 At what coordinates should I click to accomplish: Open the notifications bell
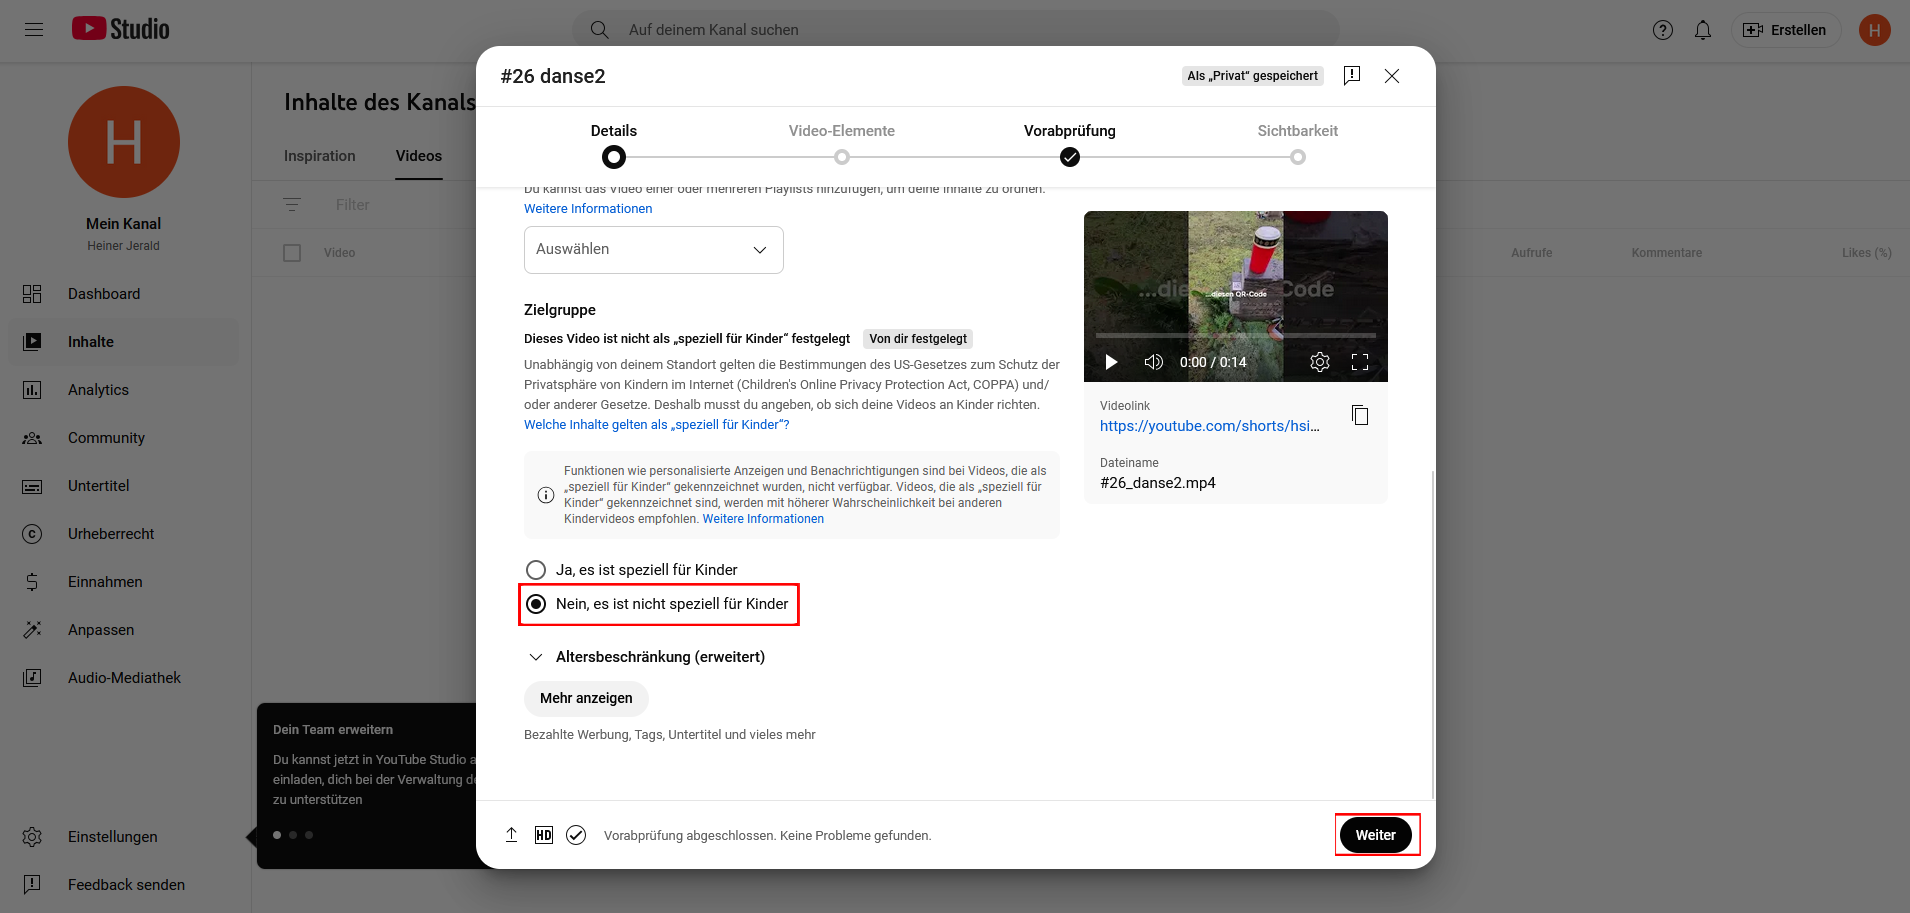pyautogui.click(x=1702, y=30)
